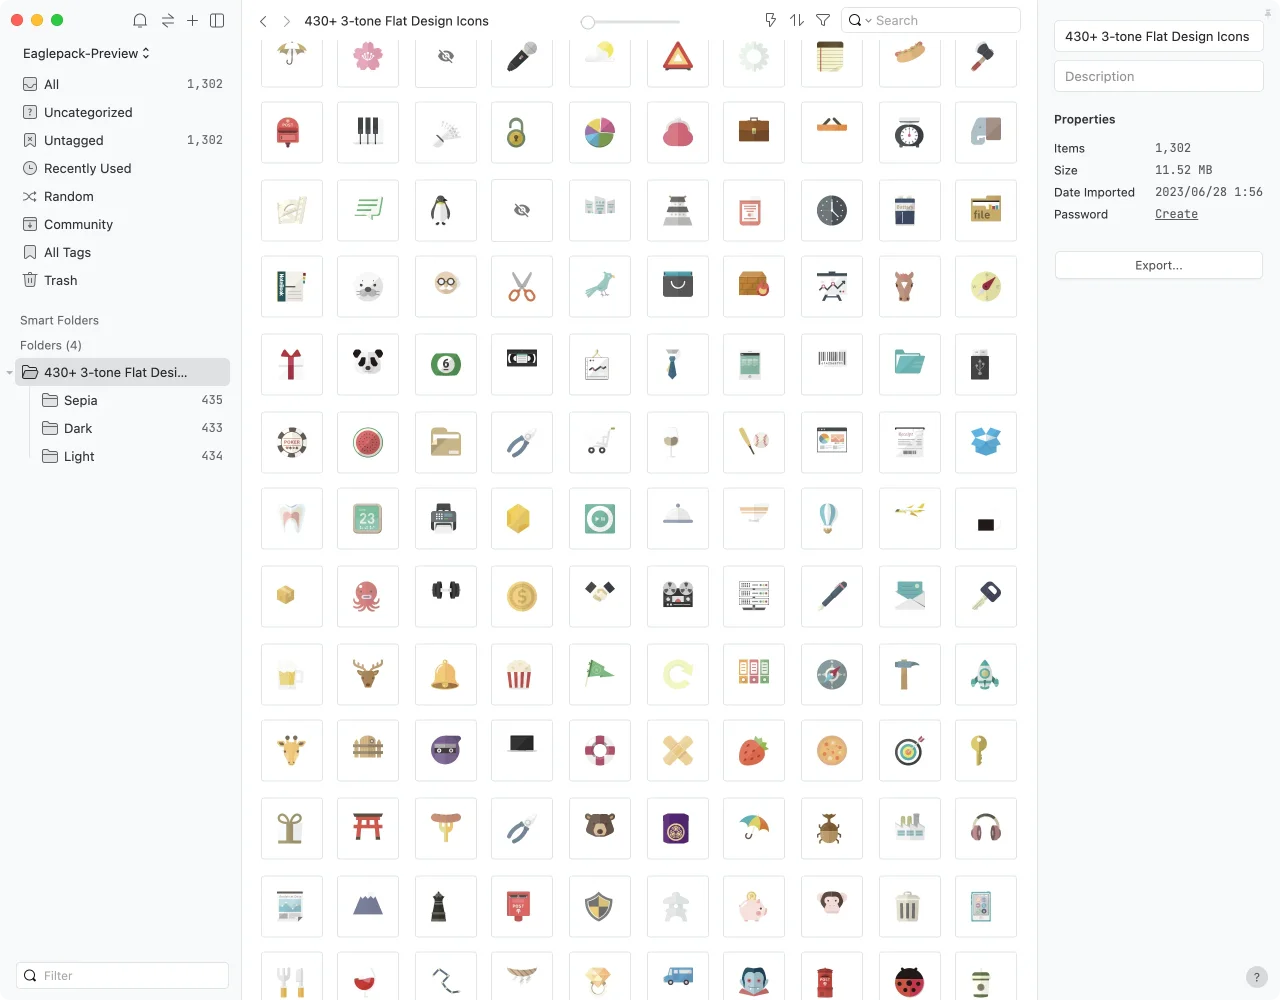The width and height of the screenshot is (1280, 1000).
Task: Open the Trash sidebar item
Action: click(x=60, y=281)
